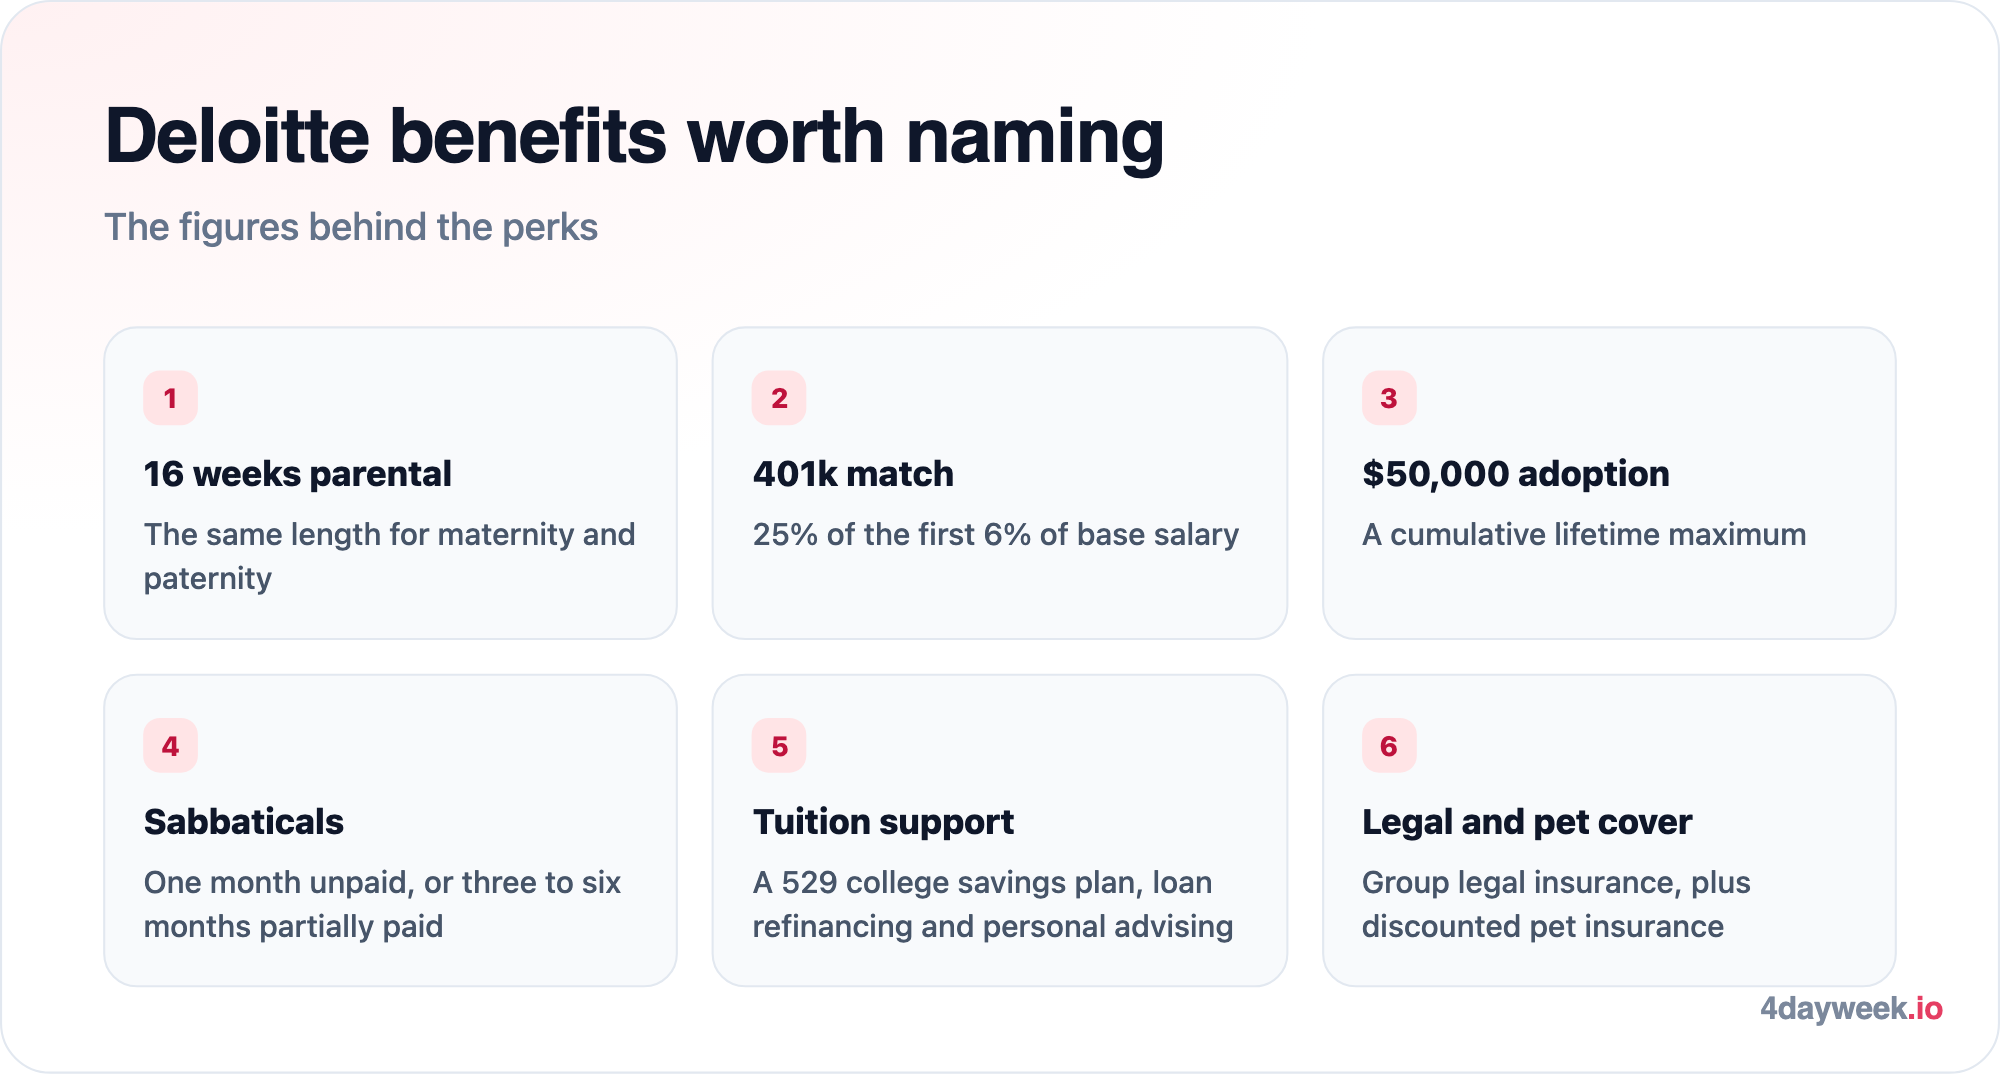
Task: Click the Tuition support card title
Action: [x=883, y=822]
